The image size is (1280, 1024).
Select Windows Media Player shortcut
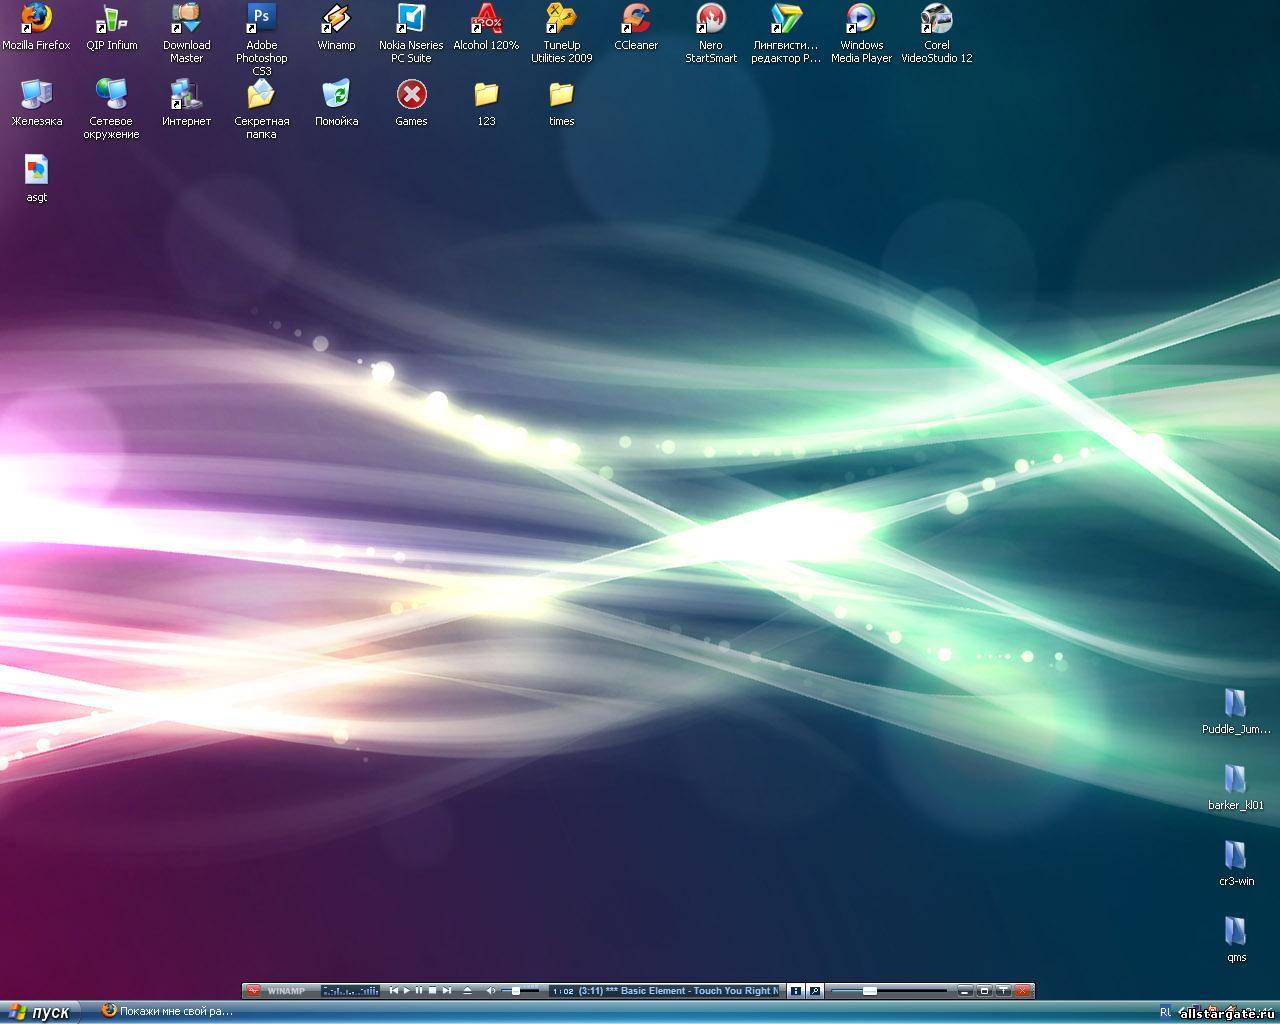(x=861, y=20)
